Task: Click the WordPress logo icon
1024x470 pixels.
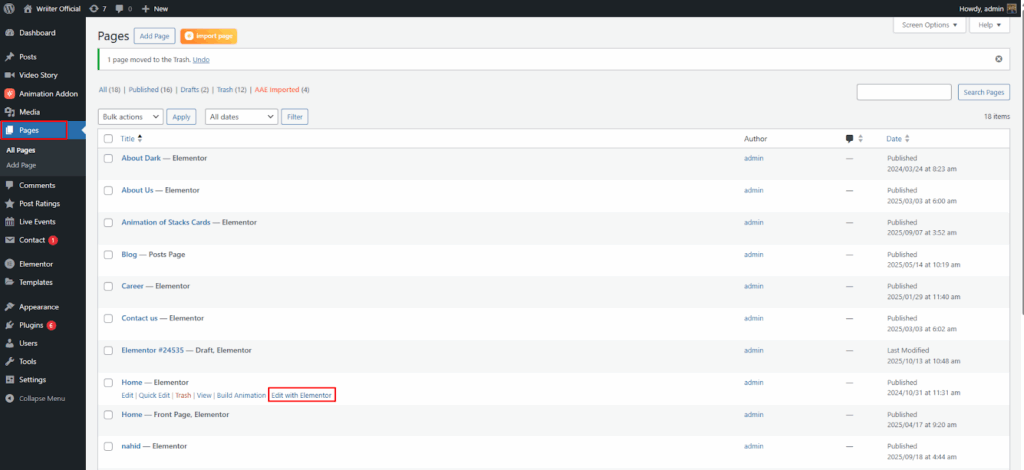Action: click(8, 8)
